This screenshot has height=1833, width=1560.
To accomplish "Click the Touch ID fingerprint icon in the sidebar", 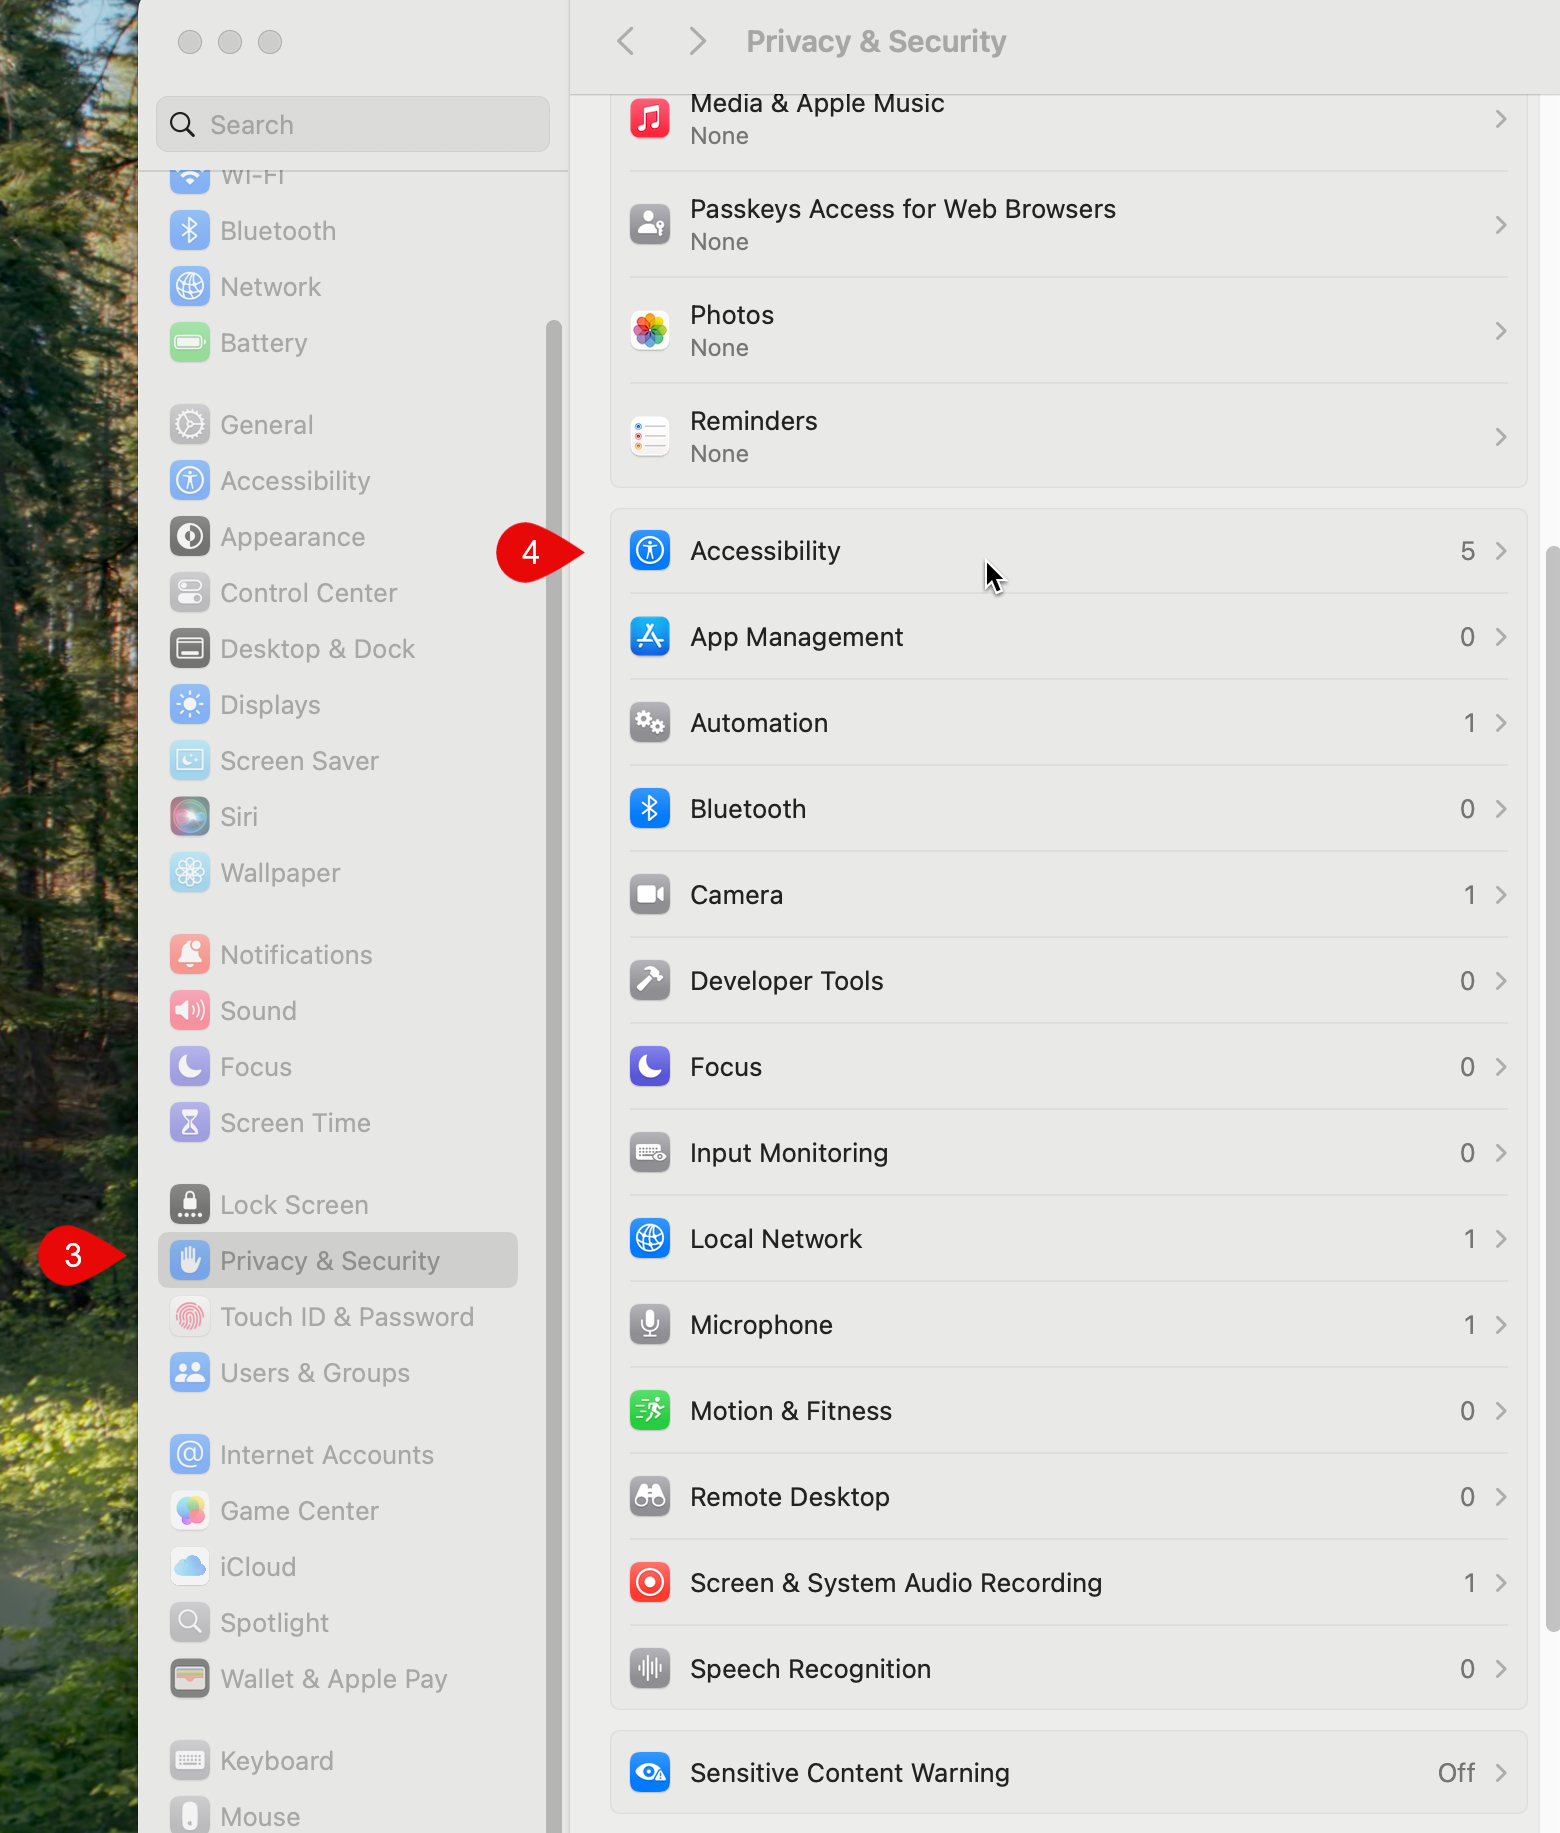I will point(190,1317).
